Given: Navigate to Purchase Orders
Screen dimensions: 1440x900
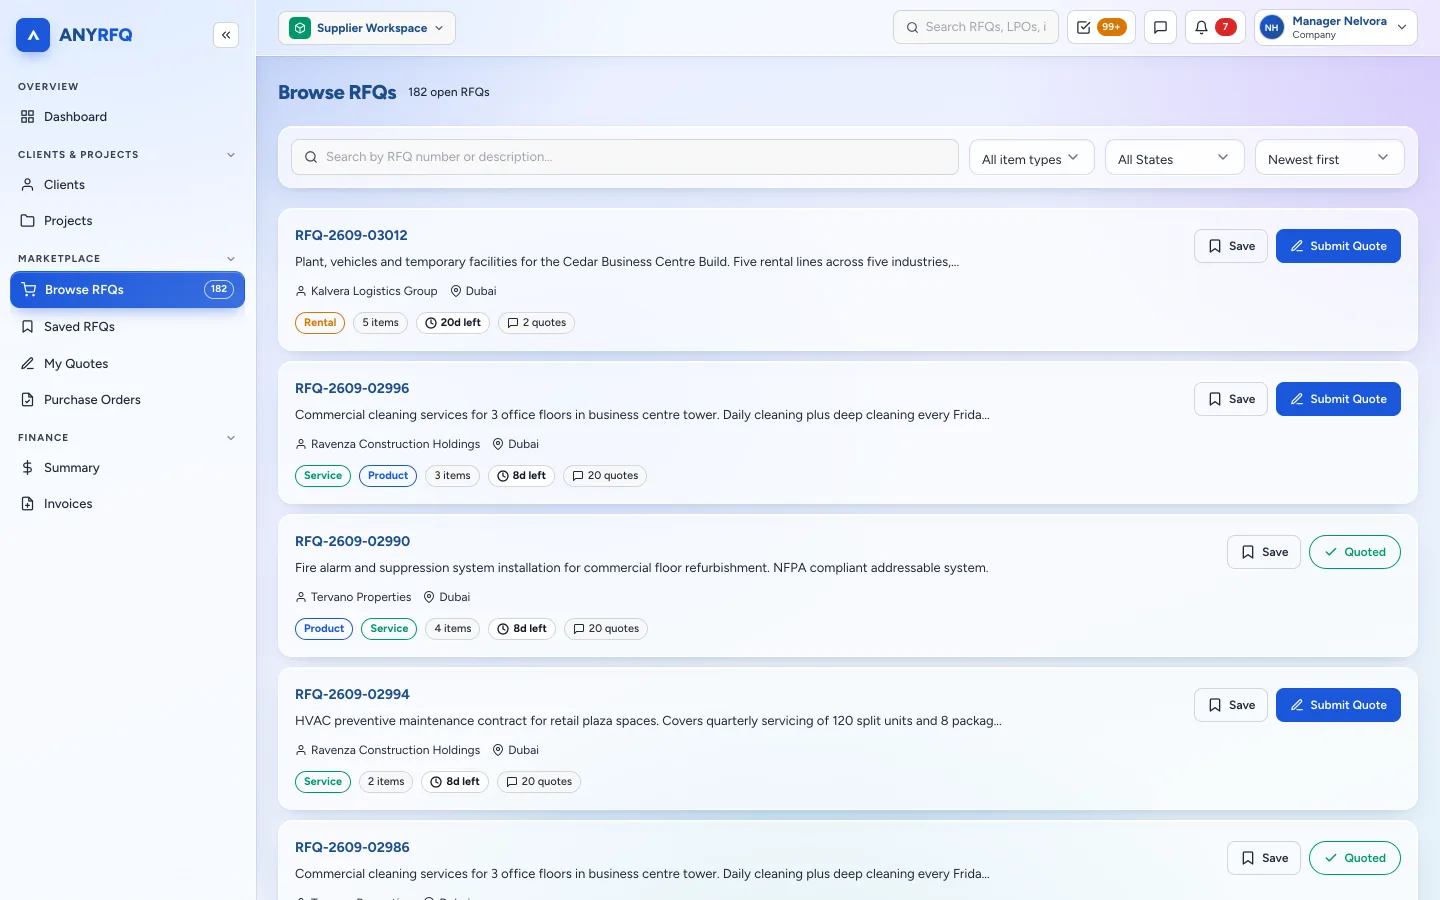Looking at the screenshot, I should click(128, 400).
